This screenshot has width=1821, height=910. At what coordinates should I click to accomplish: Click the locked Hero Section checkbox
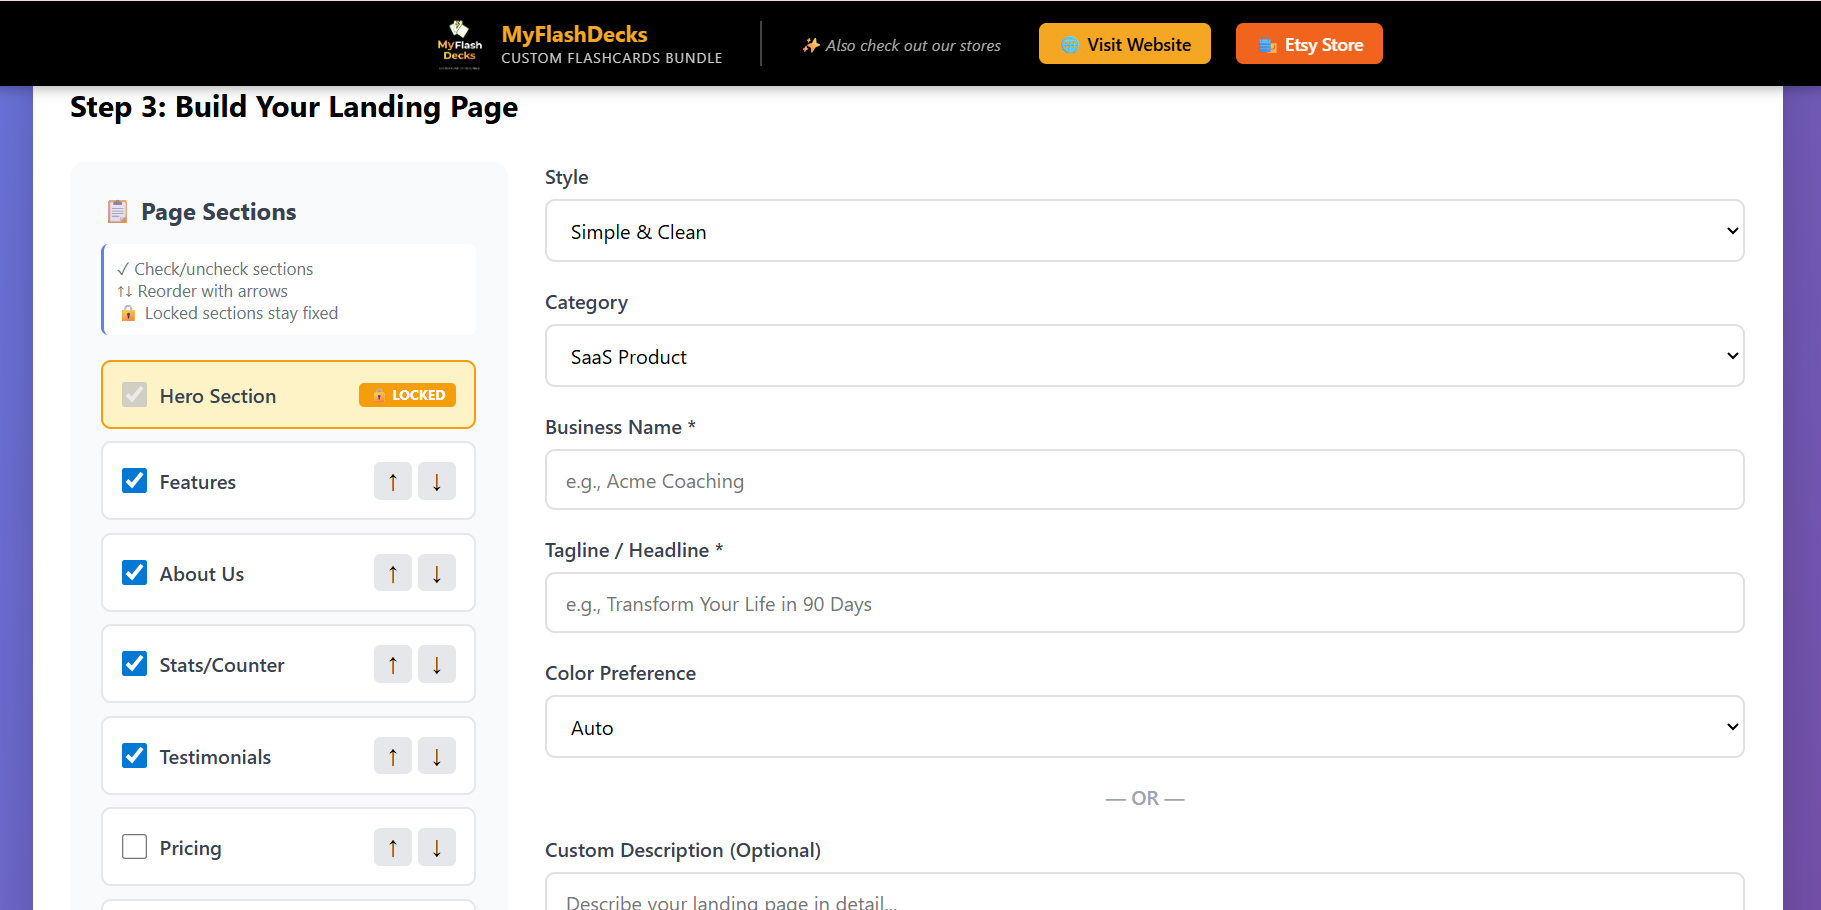pyautogui.click(x=134, y=395)
